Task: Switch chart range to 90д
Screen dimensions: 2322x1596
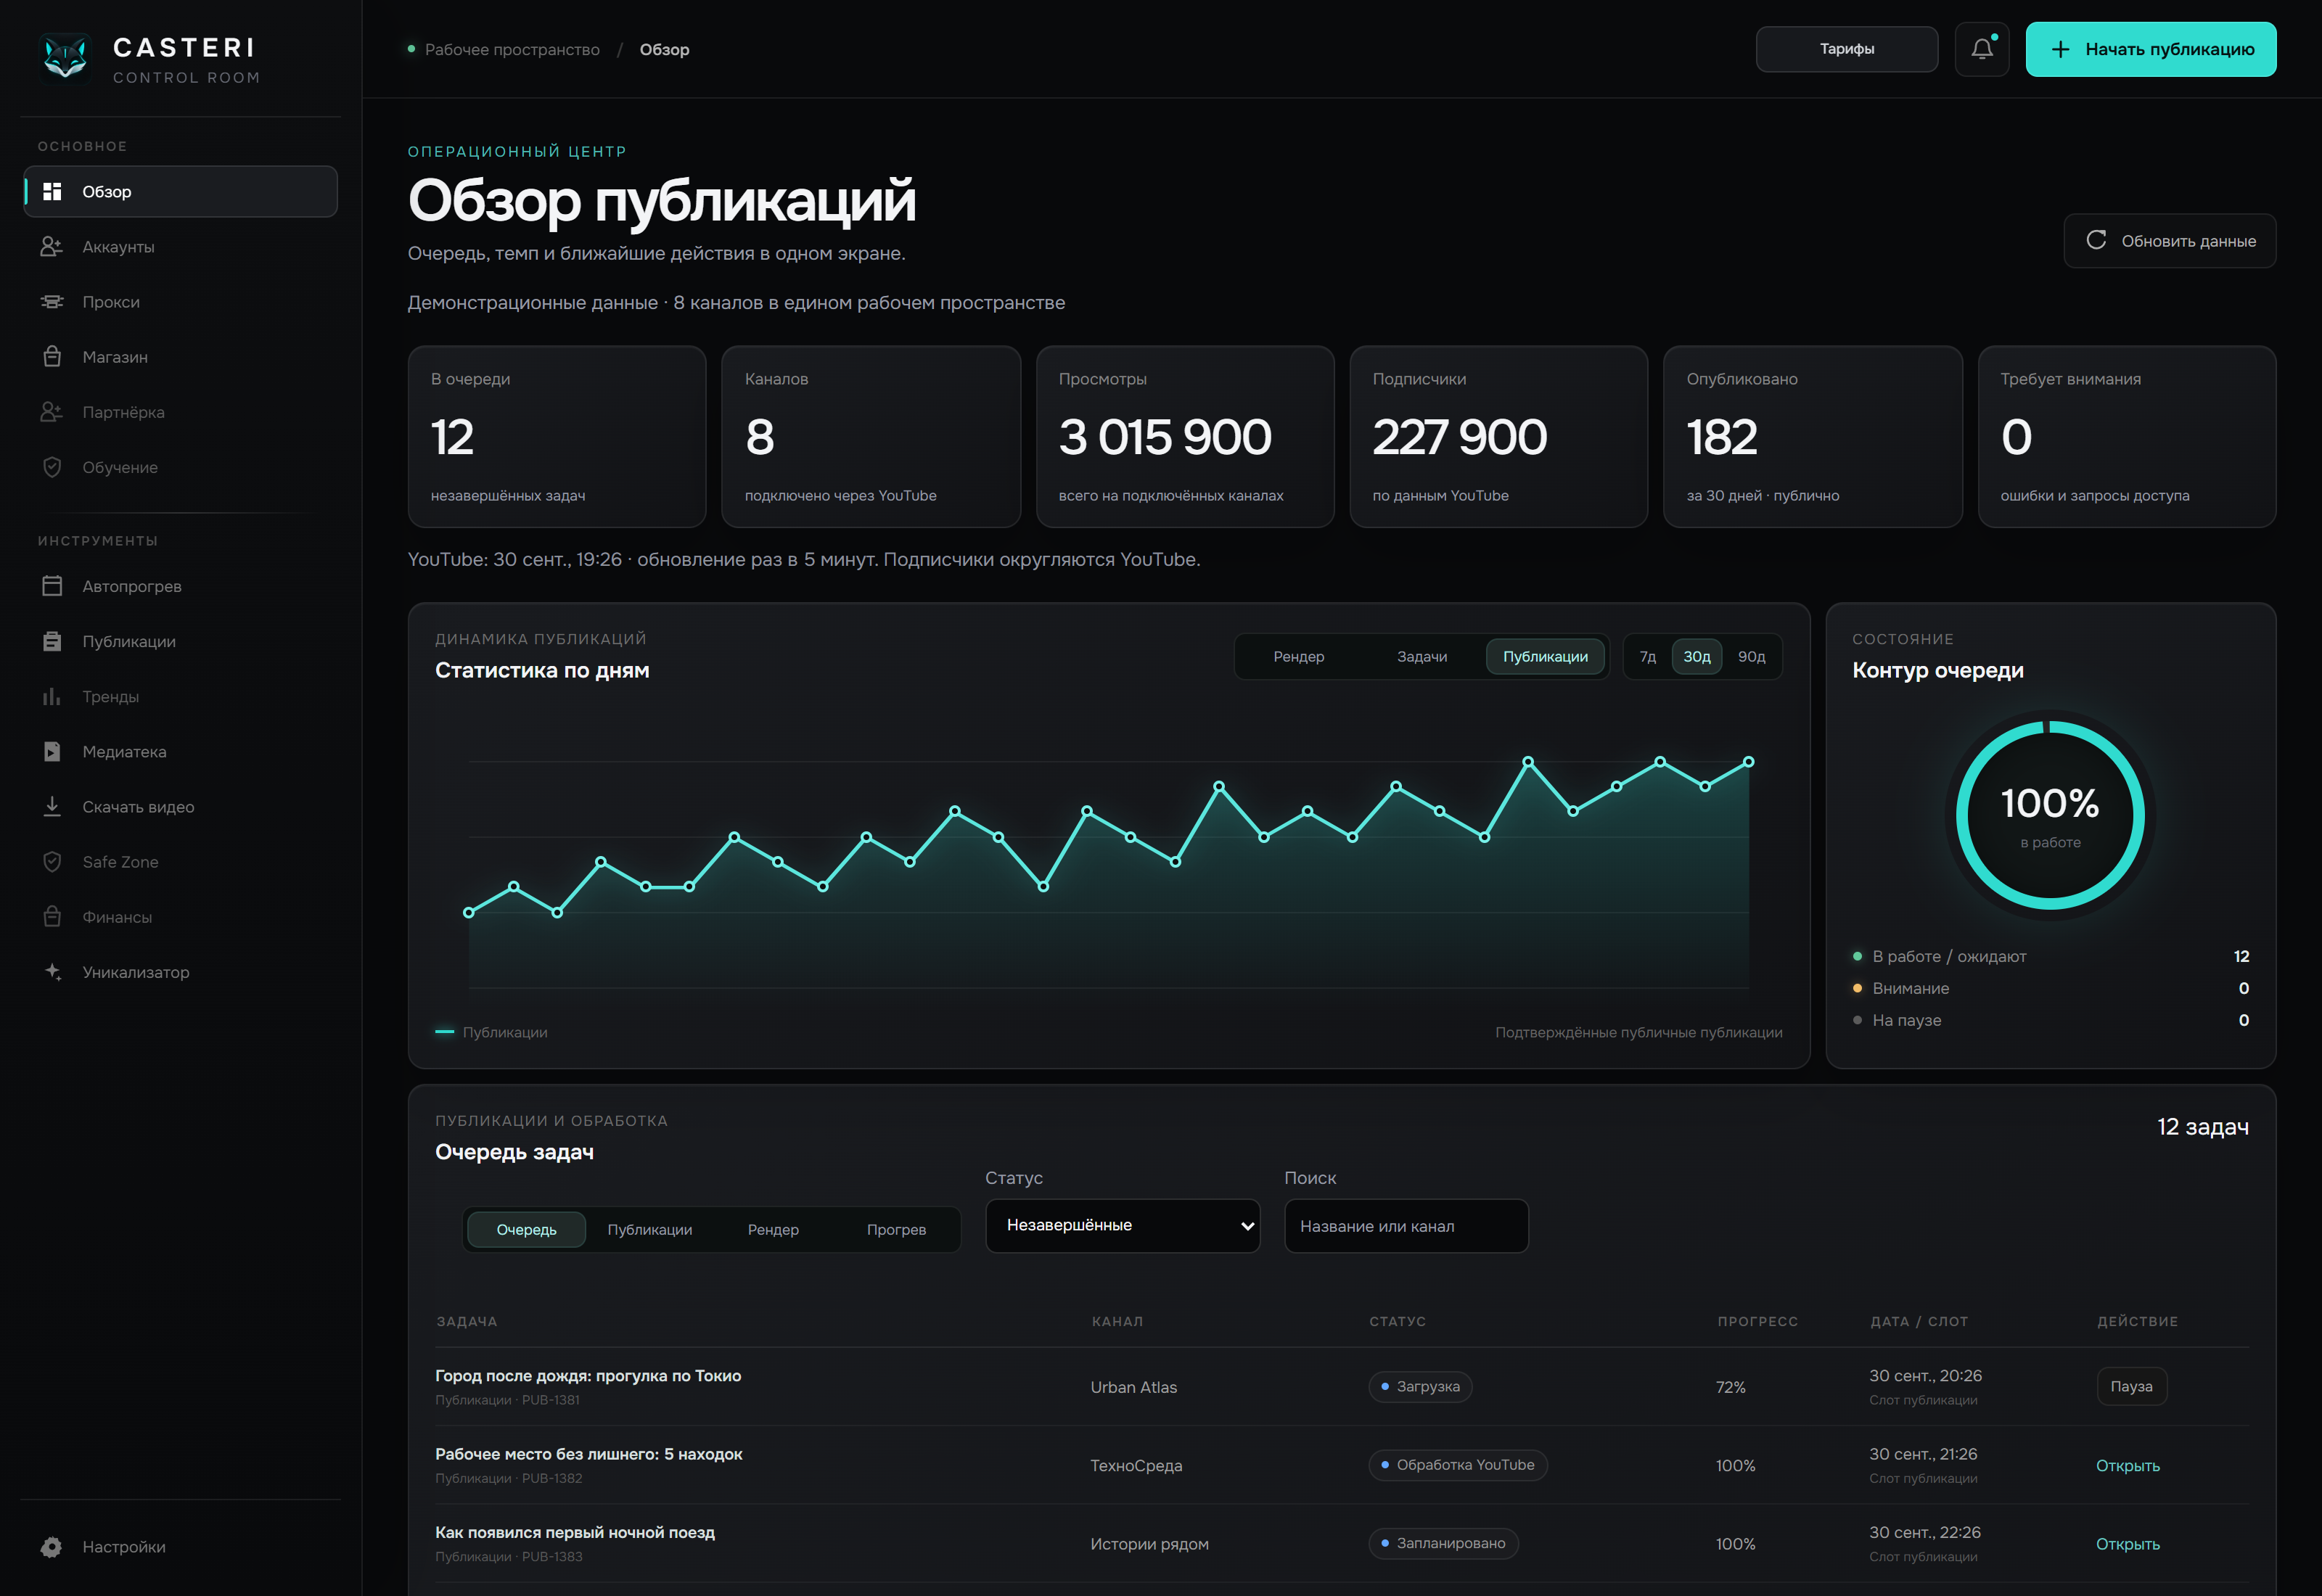Action: (x=1751, y=657)
